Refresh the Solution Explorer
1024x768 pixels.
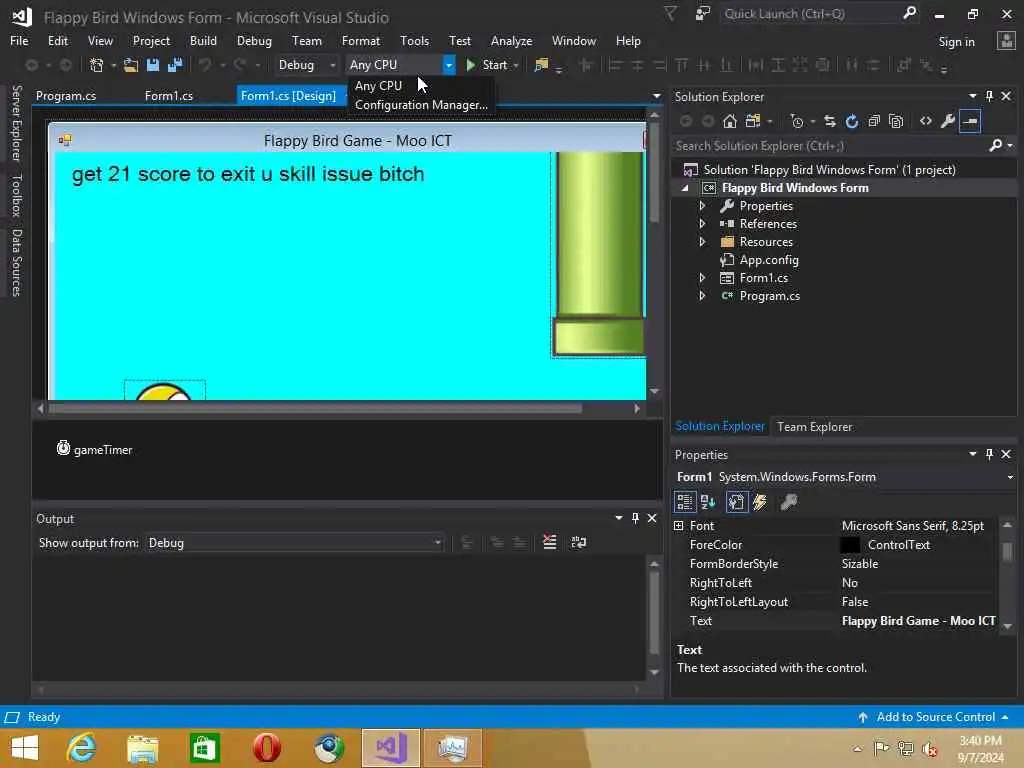click(x=852, y=121)
